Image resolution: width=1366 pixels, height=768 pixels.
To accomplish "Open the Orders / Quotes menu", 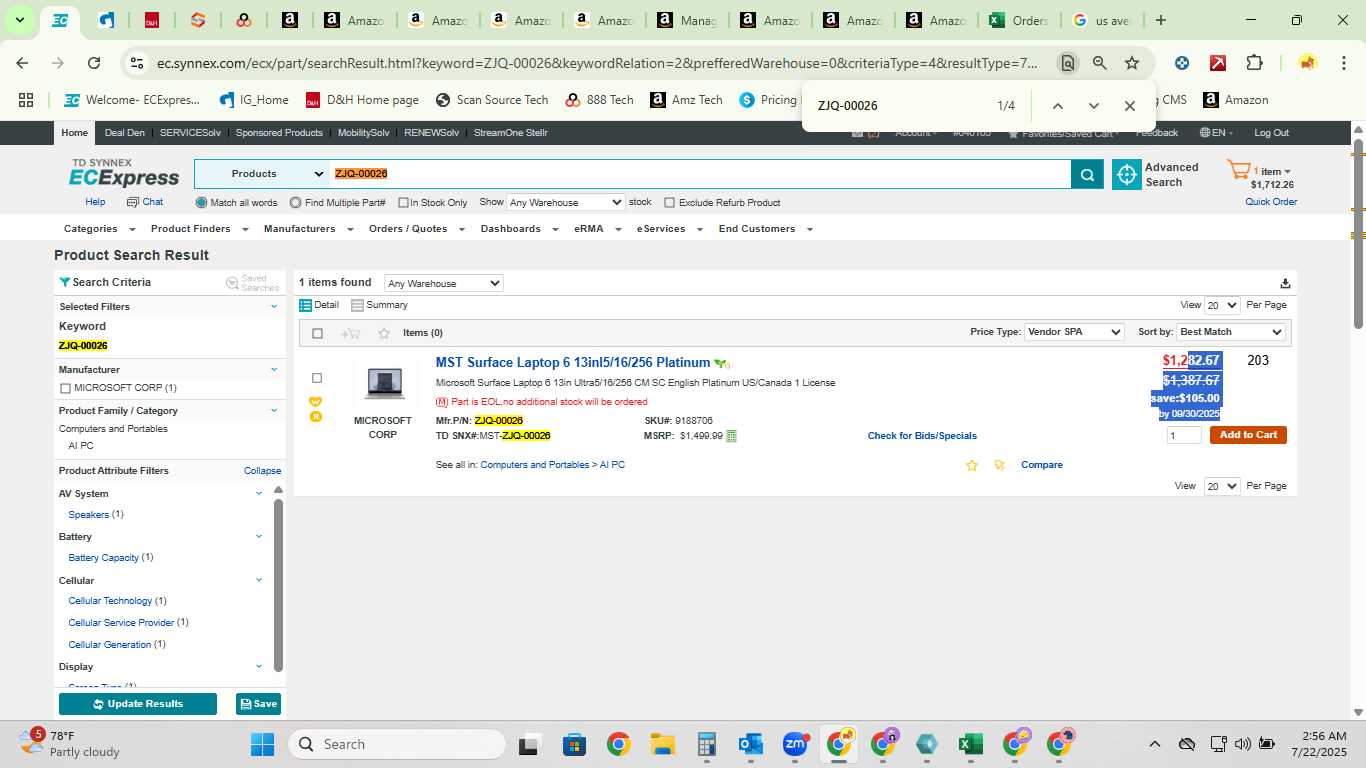I will tap(415, 229).
